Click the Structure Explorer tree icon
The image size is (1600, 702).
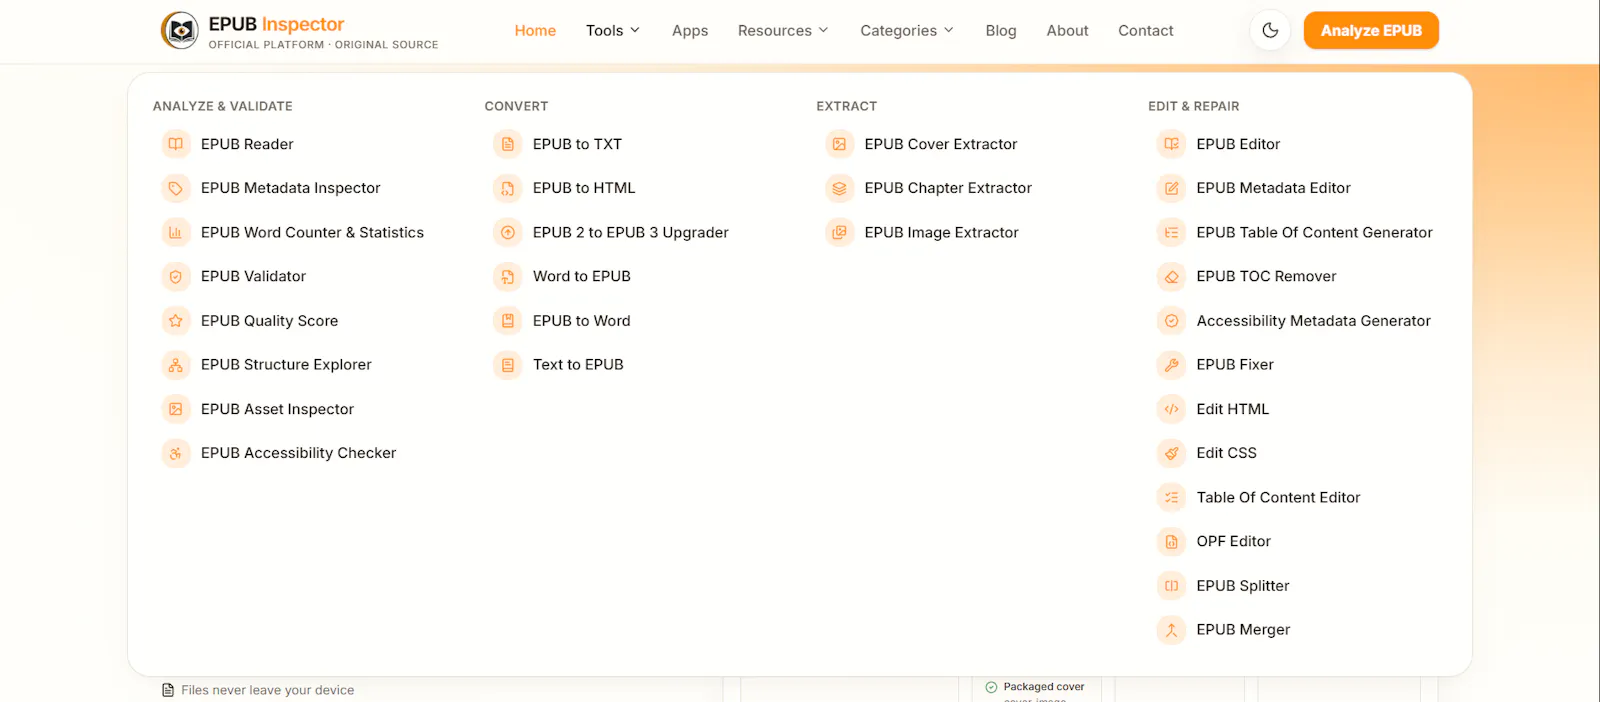pyautogui.click(x=176, y=365)
